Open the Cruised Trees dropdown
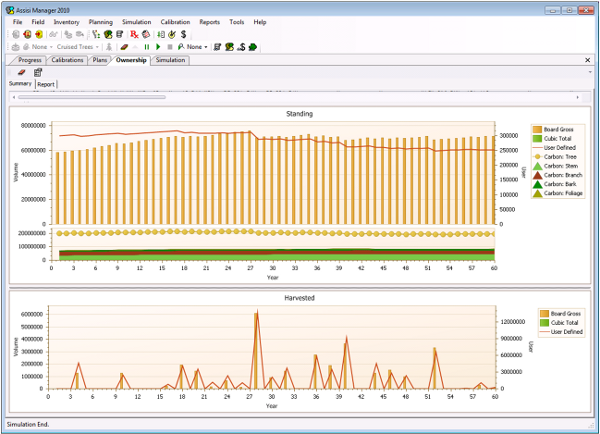 [x=78, y=47]
